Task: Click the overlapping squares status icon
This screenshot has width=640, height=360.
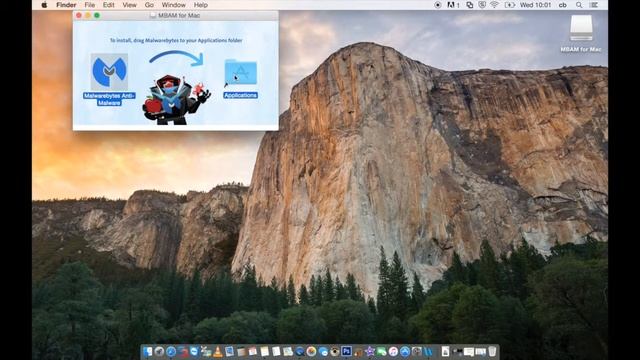Action: coord(470,5)
